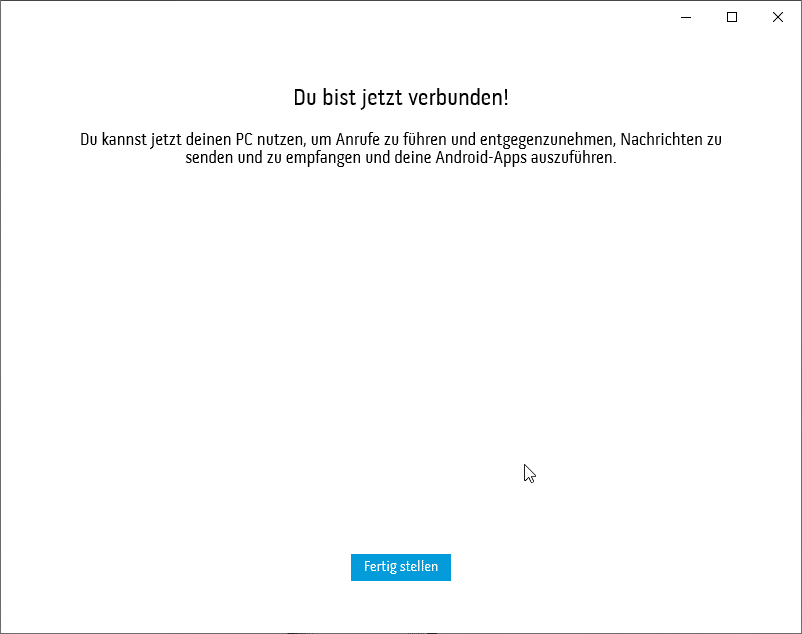Click the word "senden" starting the second line
The image size is (802, 634).
pyautogui.click(x=208, y=159)
